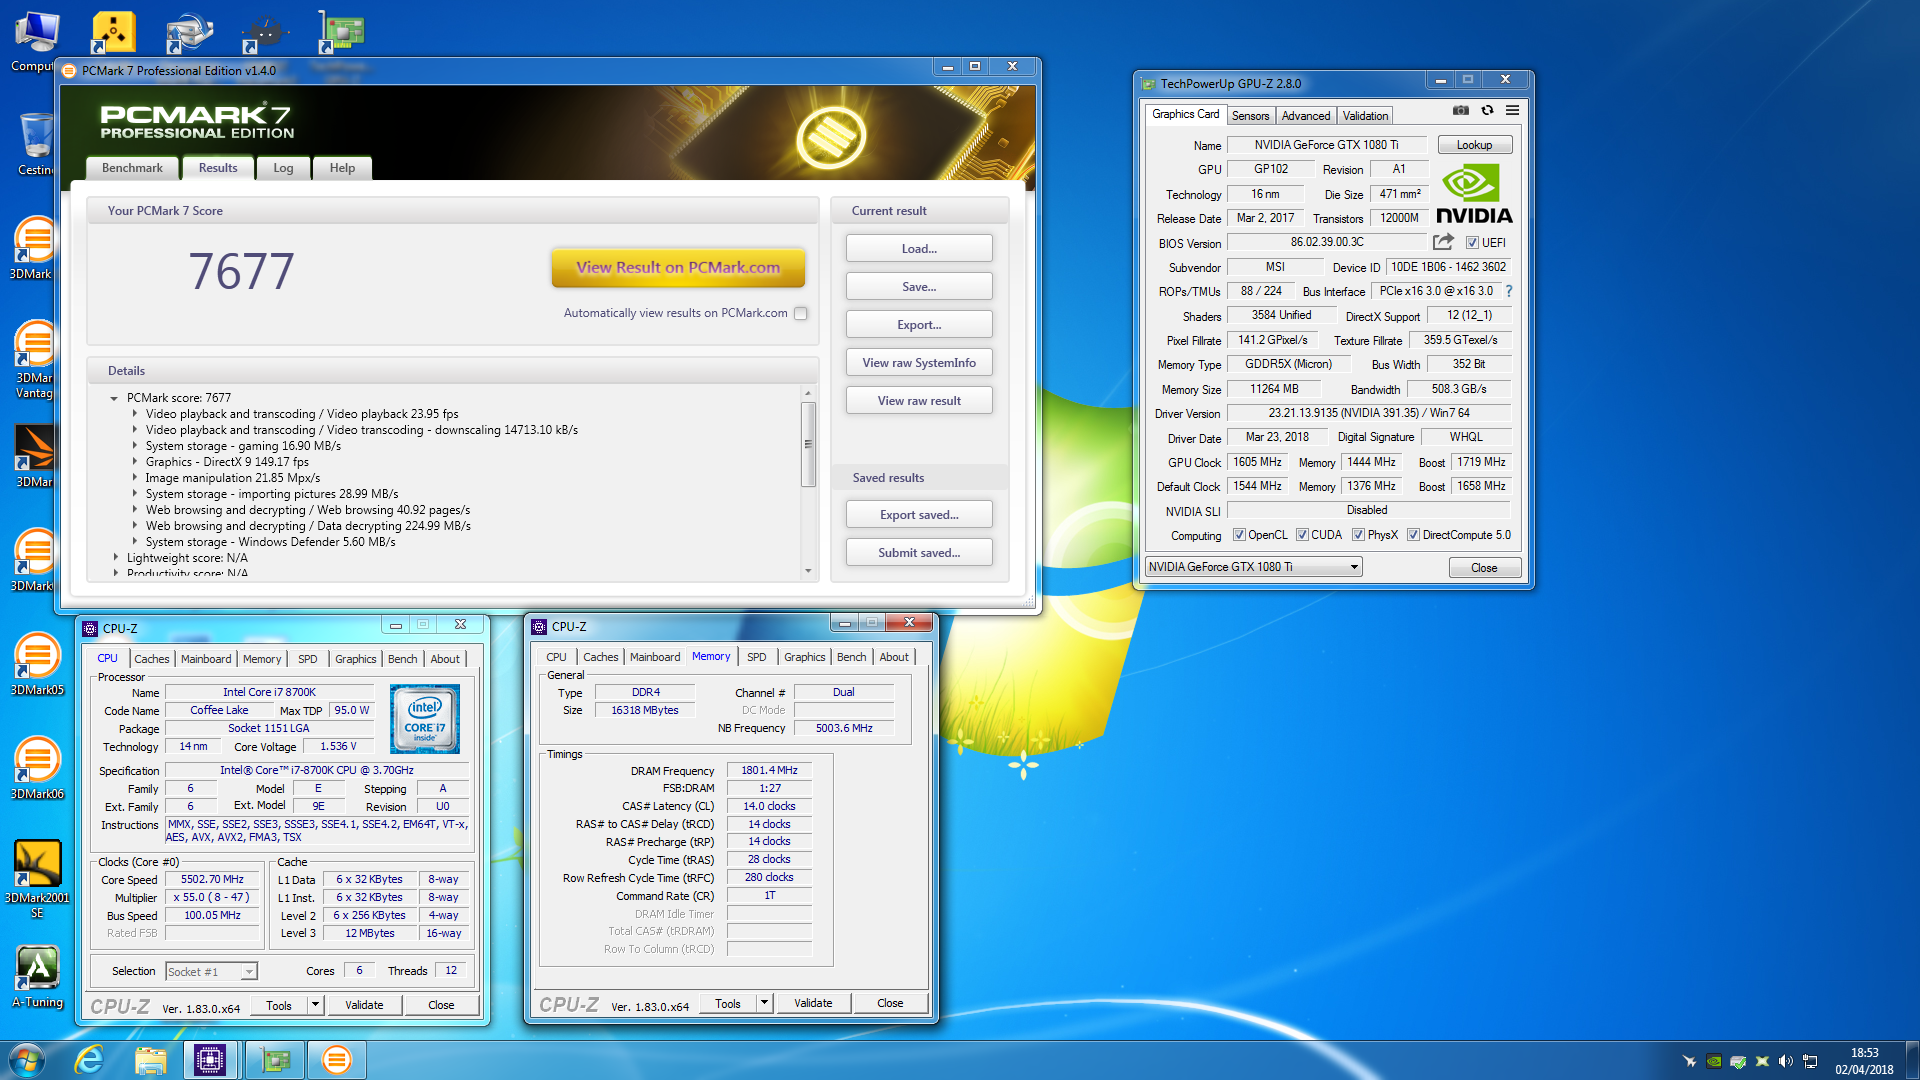Viewport: 1920px width, 1080px height.
Task: Open the GPU-Z hamburger menu
Action: pos(1512,111)
